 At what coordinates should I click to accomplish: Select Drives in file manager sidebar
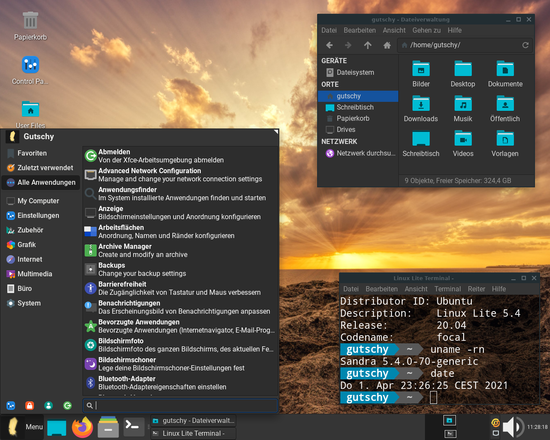point(358,130)
